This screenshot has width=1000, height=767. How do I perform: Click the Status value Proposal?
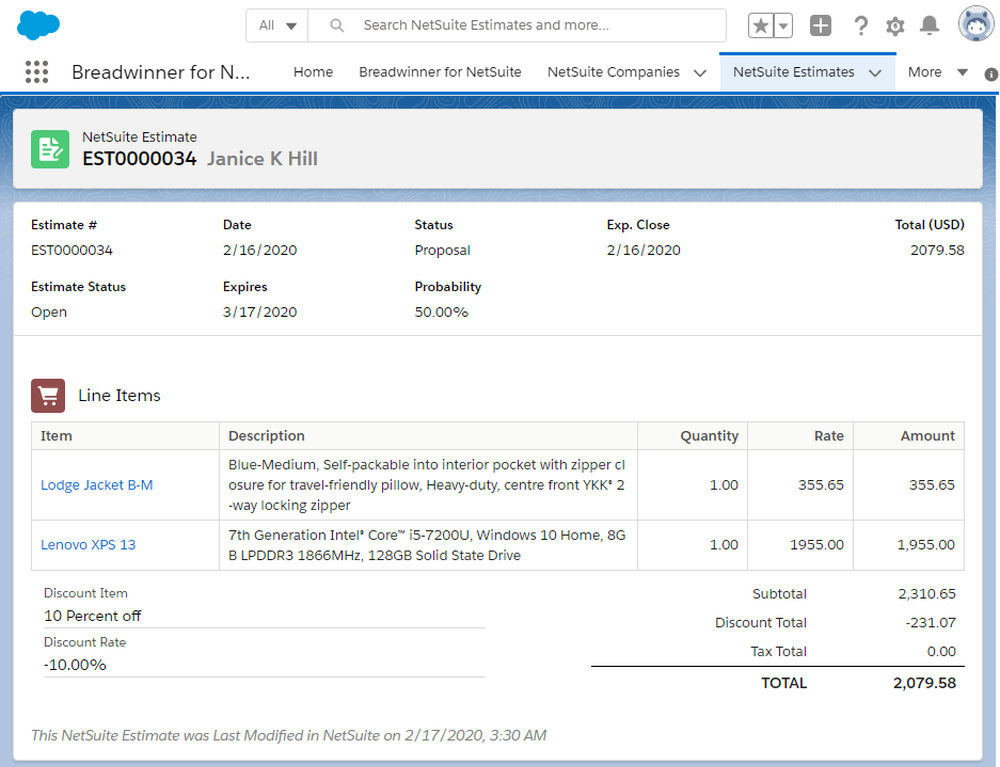pos(442,250)
